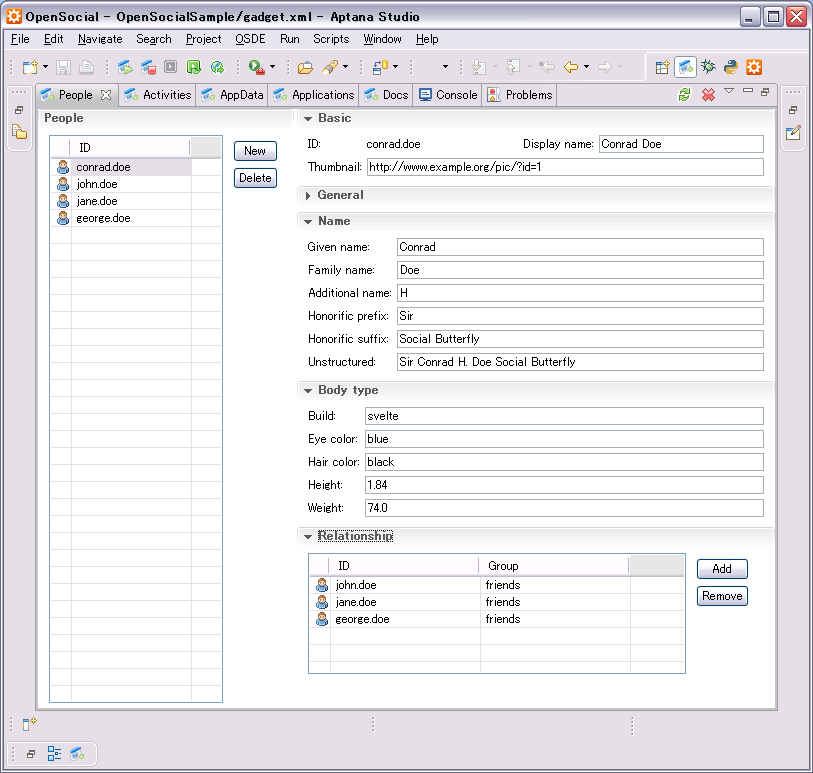
Task: Click the Outline icon in bottom bar
Action: [54, 754]
